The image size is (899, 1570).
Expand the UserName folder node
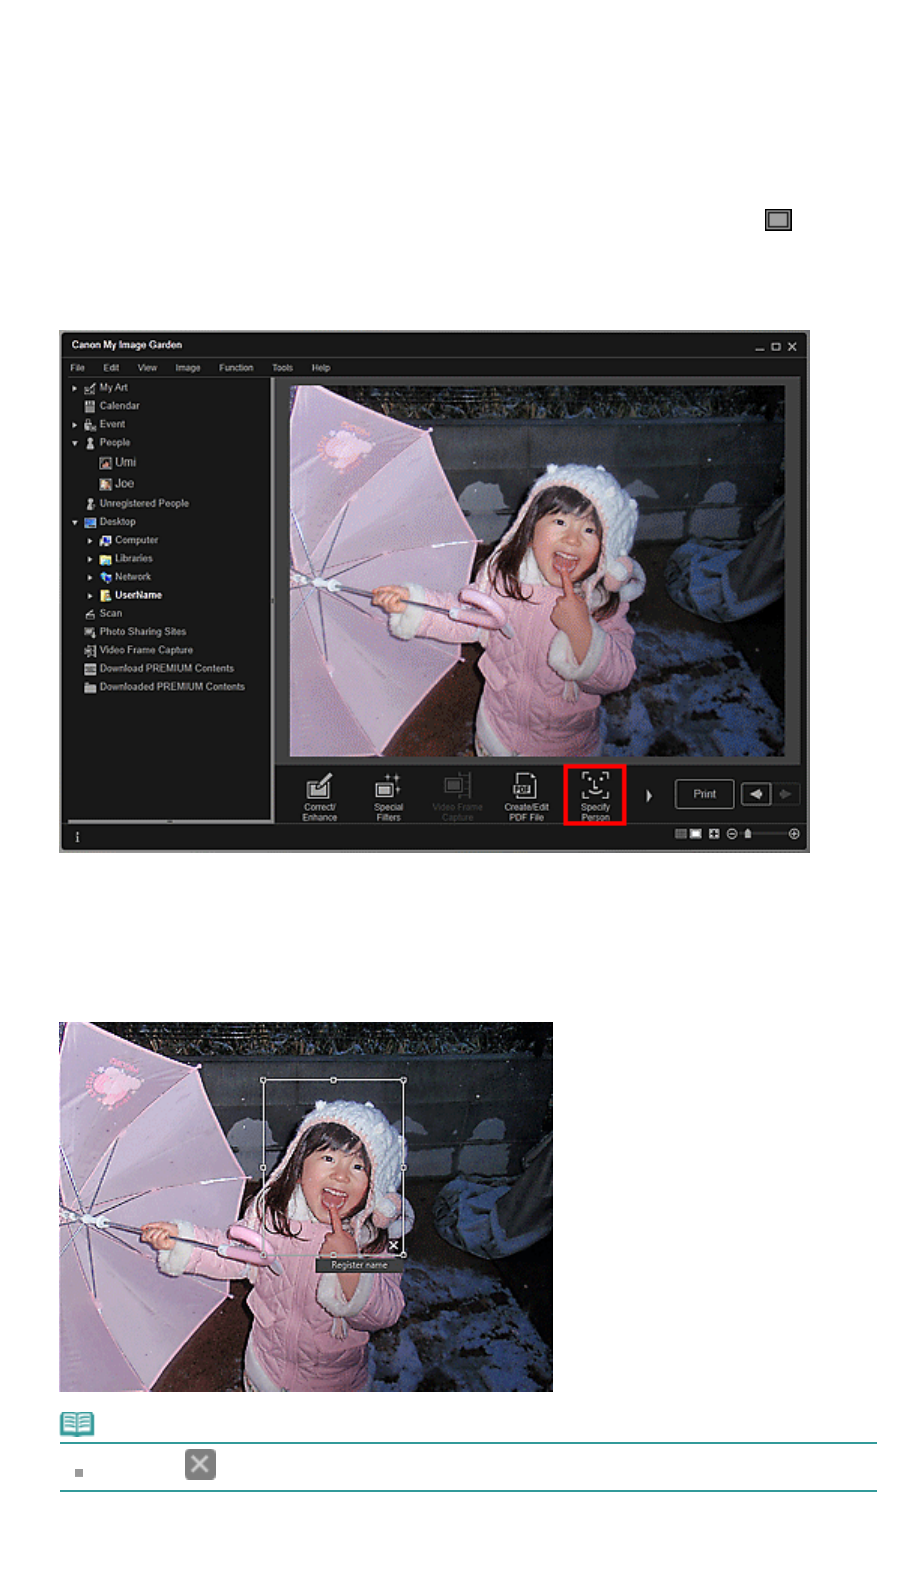(90, 596)
